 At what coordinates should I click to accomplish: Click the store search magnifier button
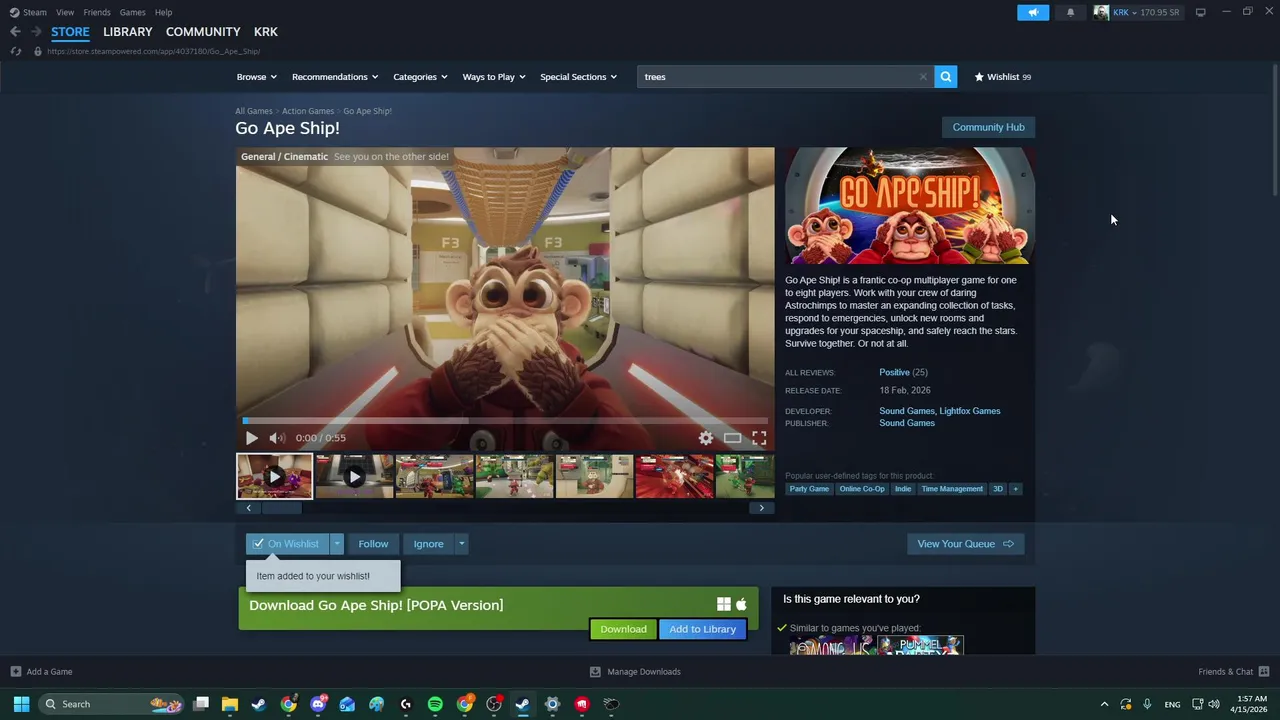point(946,77)
